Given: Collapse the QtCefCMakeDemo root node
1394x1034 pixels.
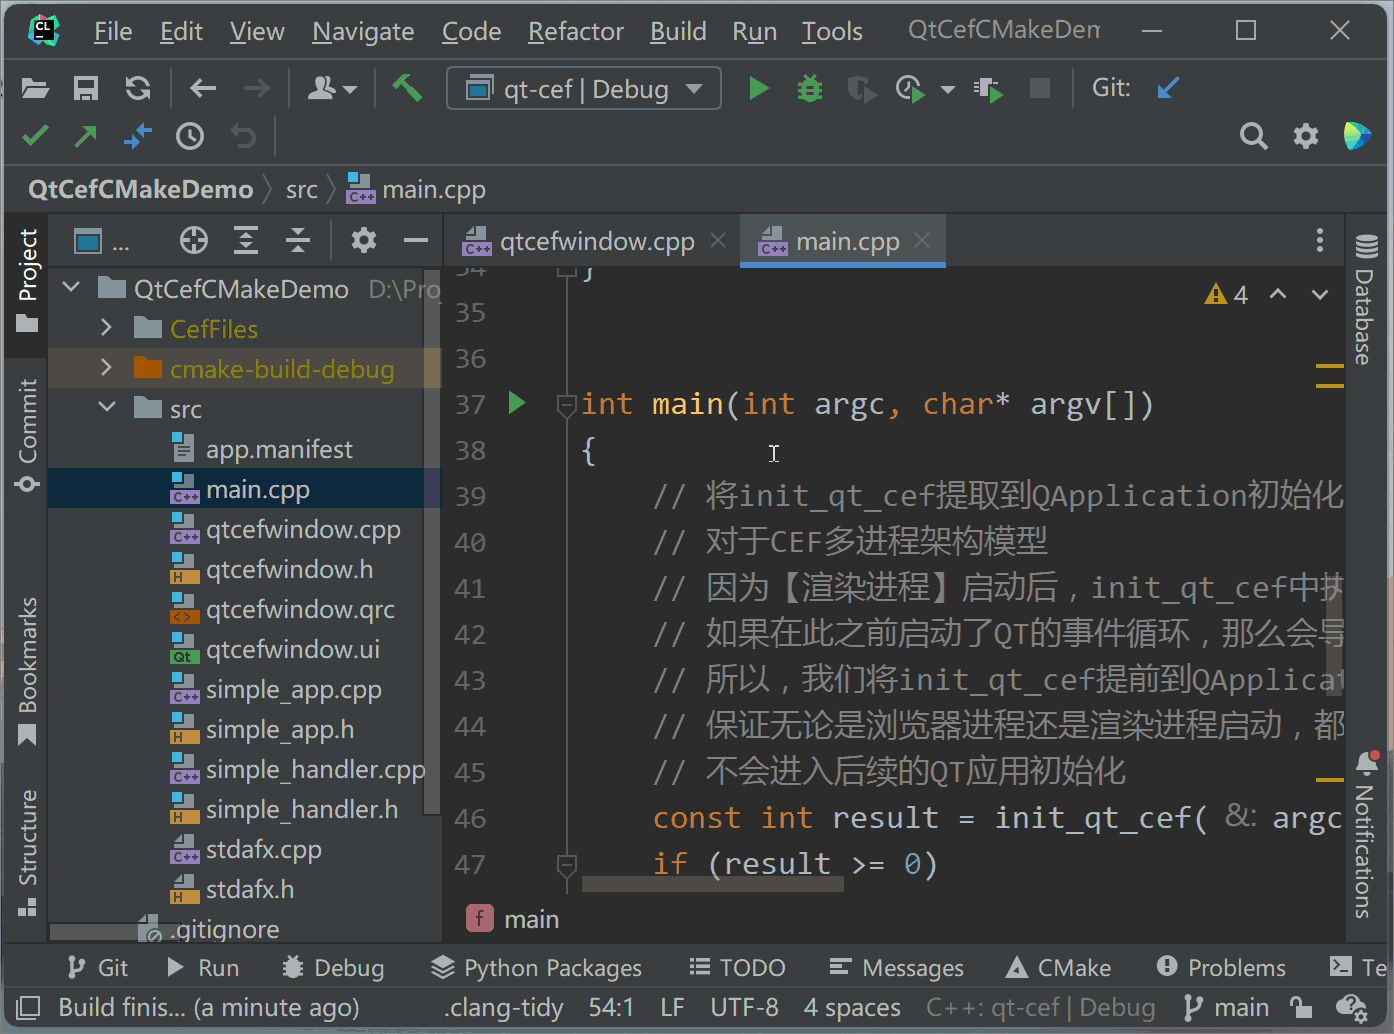Looking at the screenshot, I should click(x=71, y=288).
